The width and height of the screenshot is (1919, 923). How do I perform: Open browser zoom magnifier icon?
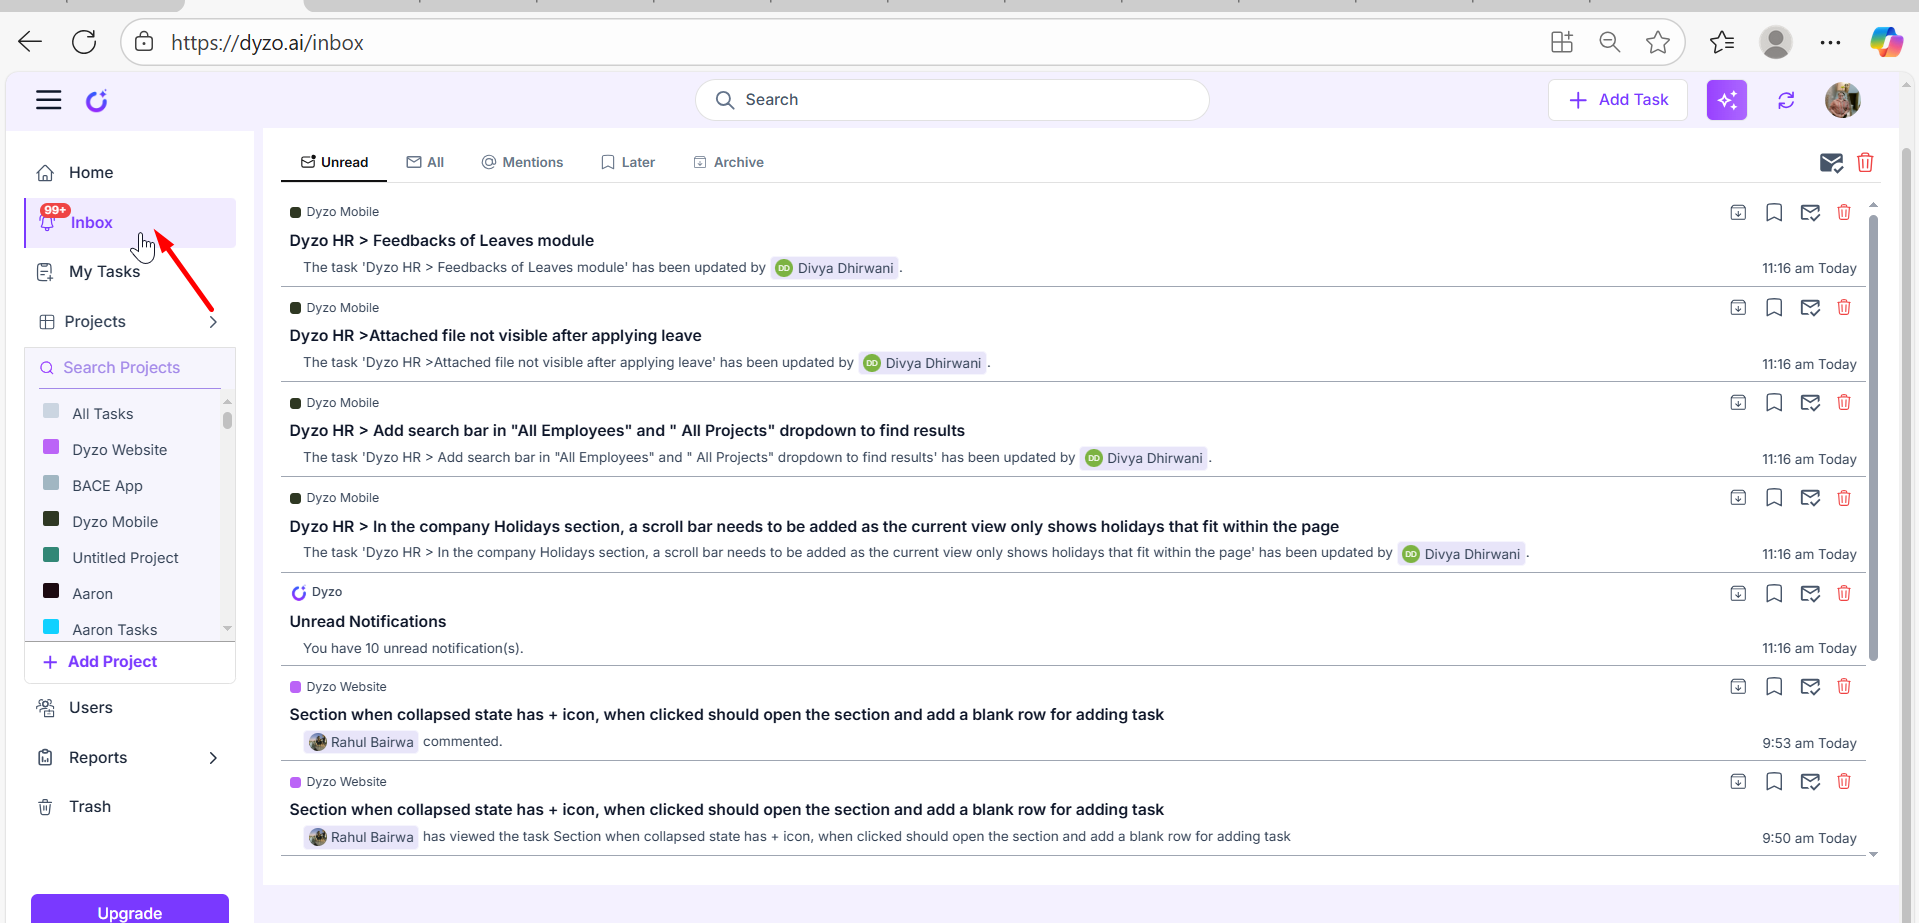[1610, 42]
